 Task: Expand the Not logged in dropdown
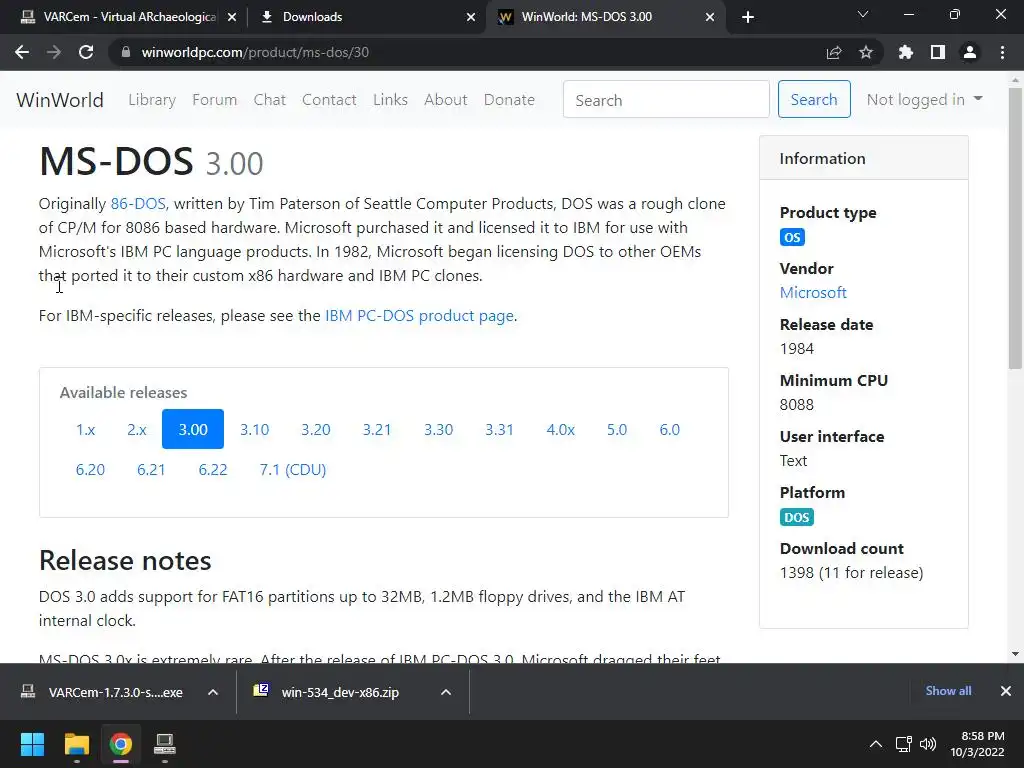click(924, 99)
